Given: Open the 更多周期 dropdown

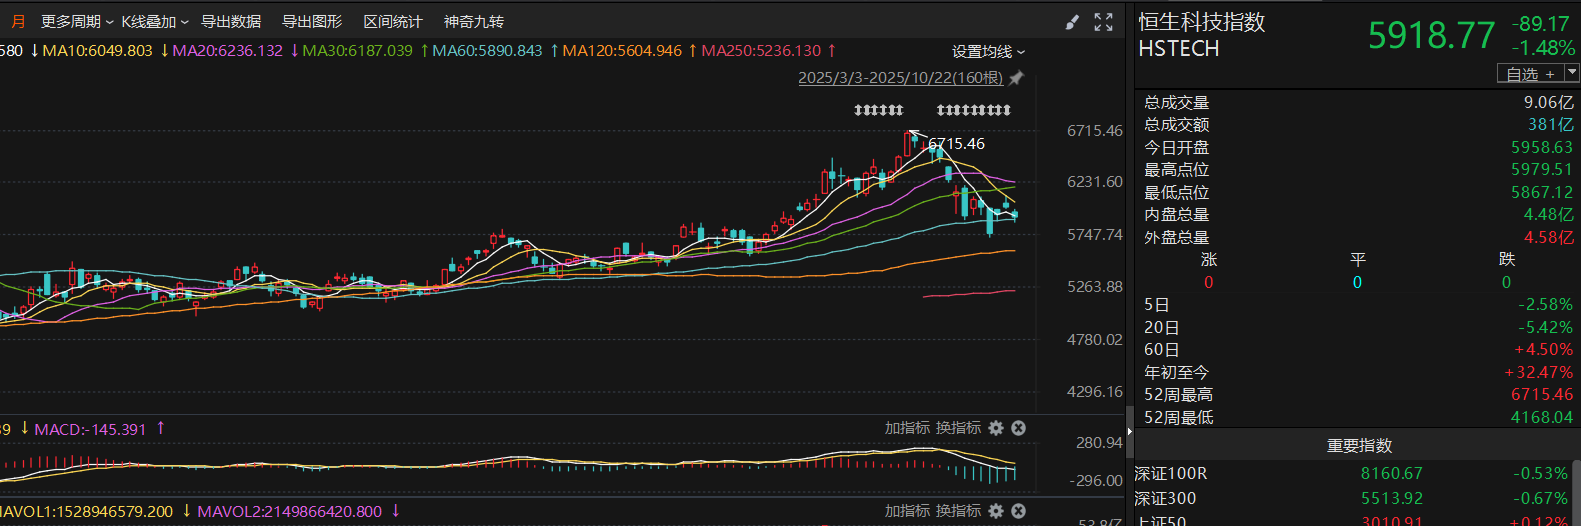Looking at the screenshot, I should tap(77, 22).
